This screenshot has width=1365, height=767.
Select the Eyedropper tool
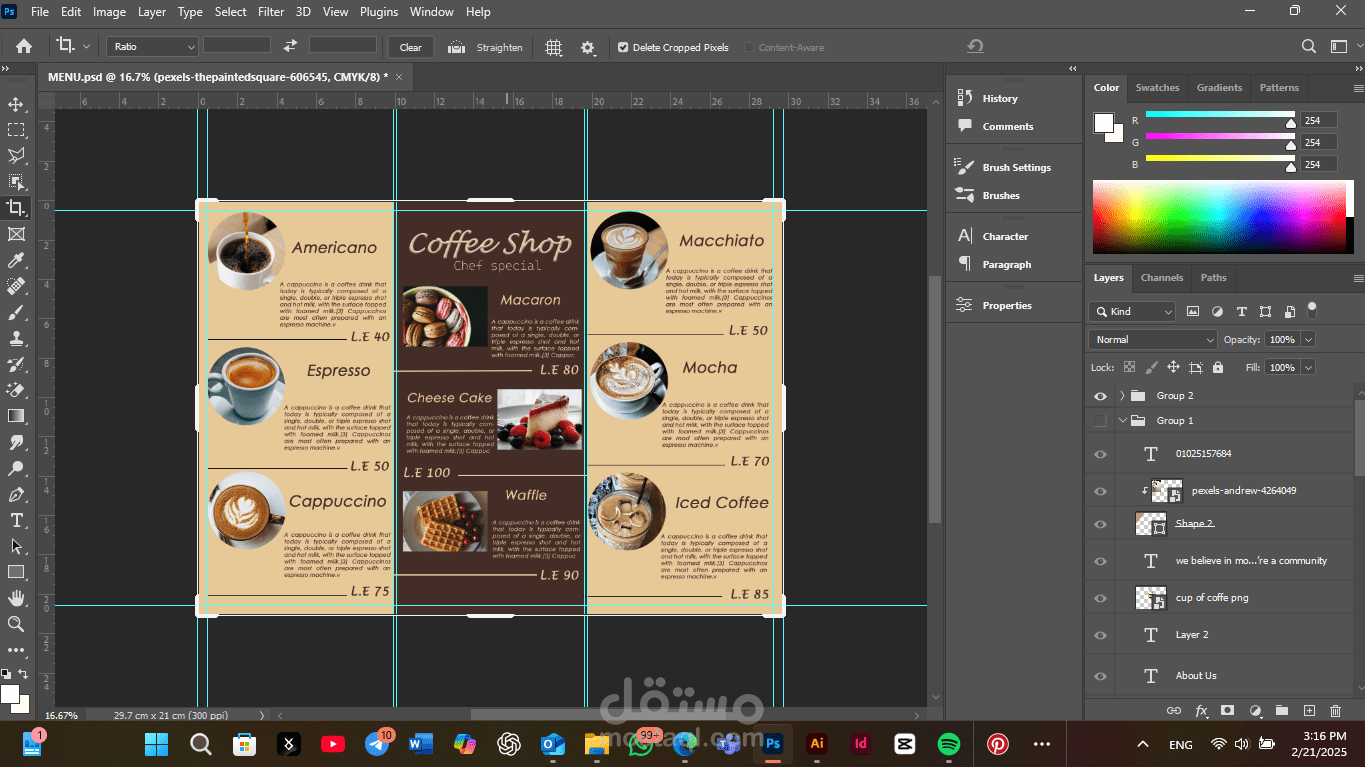pyautogui.click(x=16, y=260)
